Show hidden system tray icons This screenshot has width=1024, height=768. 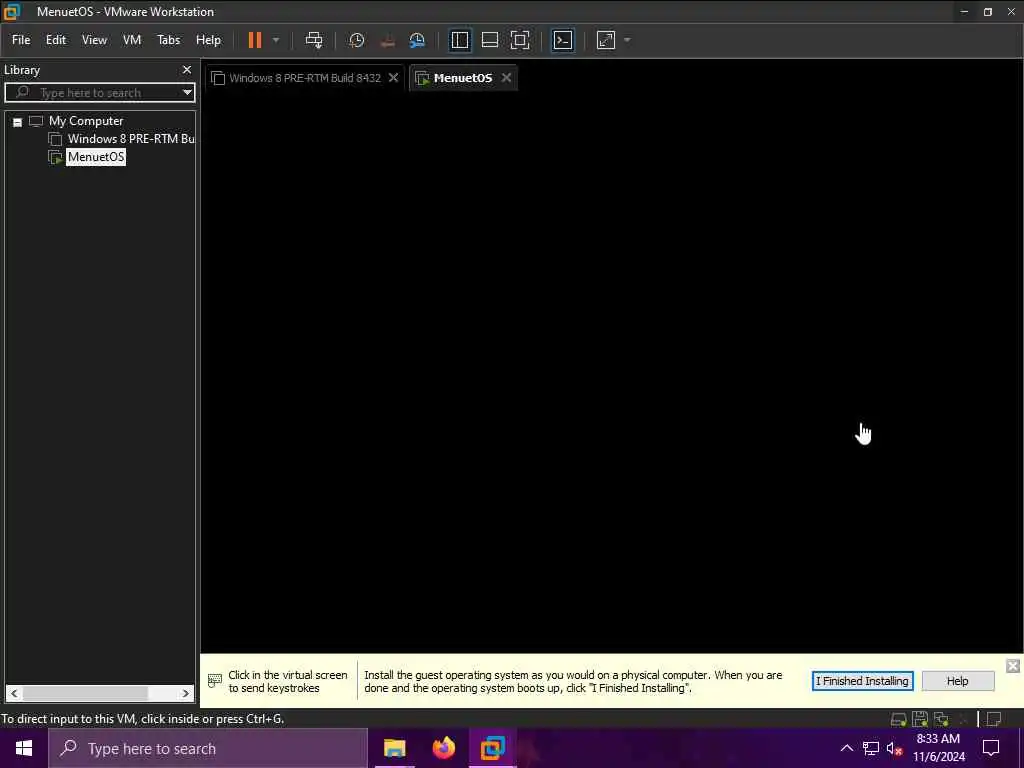pyautogui.click(x=846, y=748)
